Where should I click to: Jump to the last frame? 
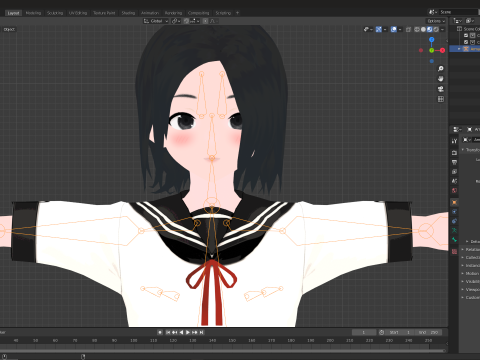[x=201, y=332]
